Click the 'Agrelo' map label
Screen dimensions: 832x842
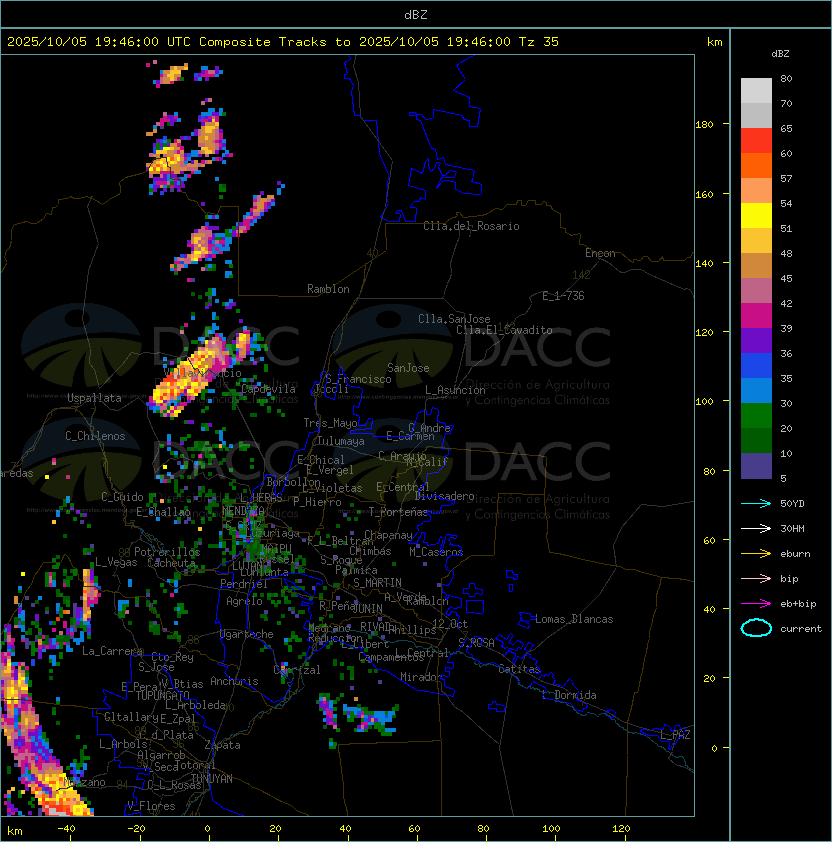pyautogui.click(x=244, y=601)
